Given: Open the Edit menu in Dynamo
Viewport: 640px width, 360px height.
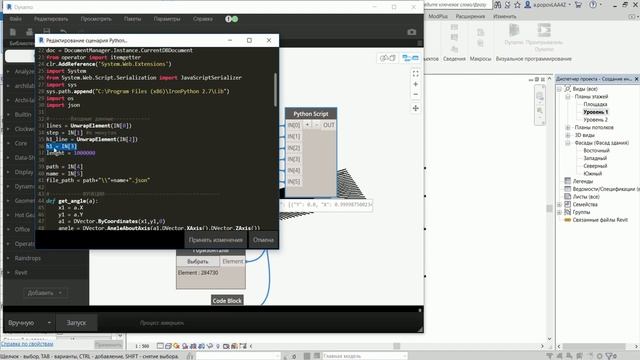Looking at the screenshot, I should [51, 19].
